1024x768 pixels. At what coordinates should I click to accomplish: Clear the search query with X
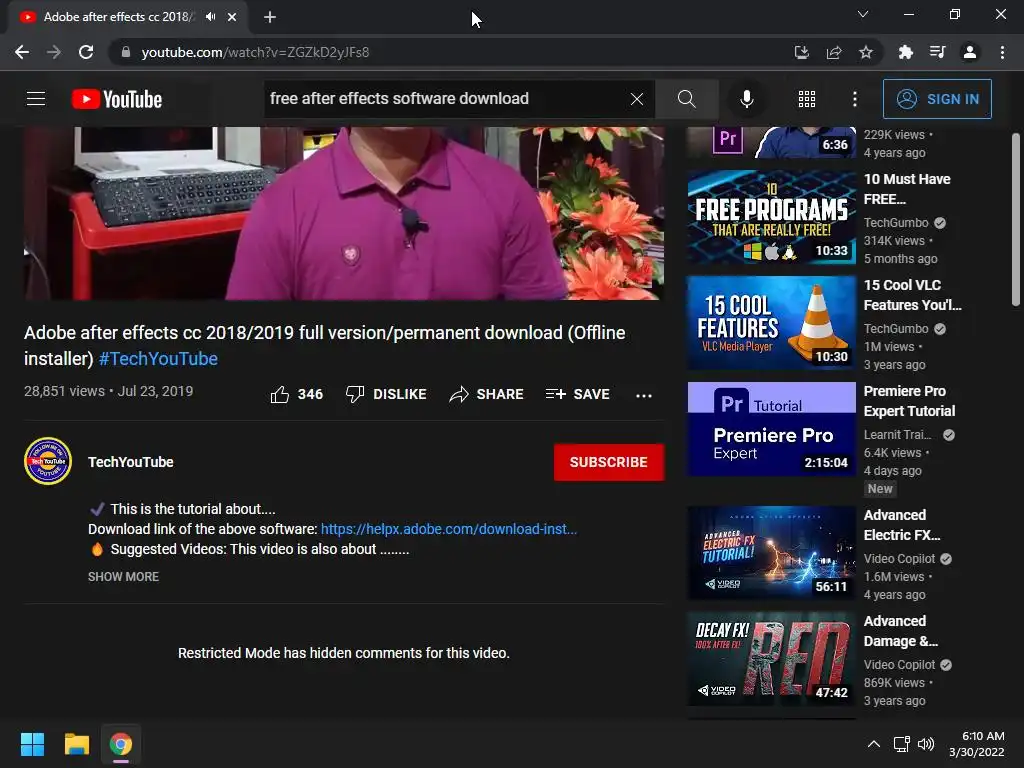point(637,99)
